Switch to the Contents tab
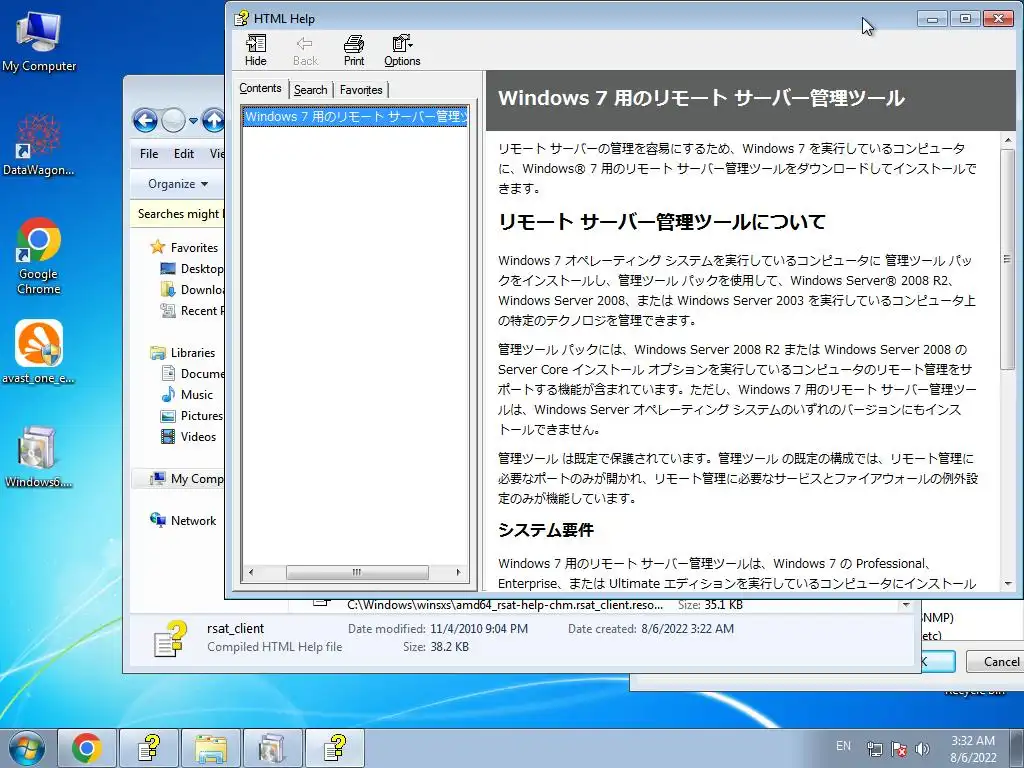 tap(260, 88)
